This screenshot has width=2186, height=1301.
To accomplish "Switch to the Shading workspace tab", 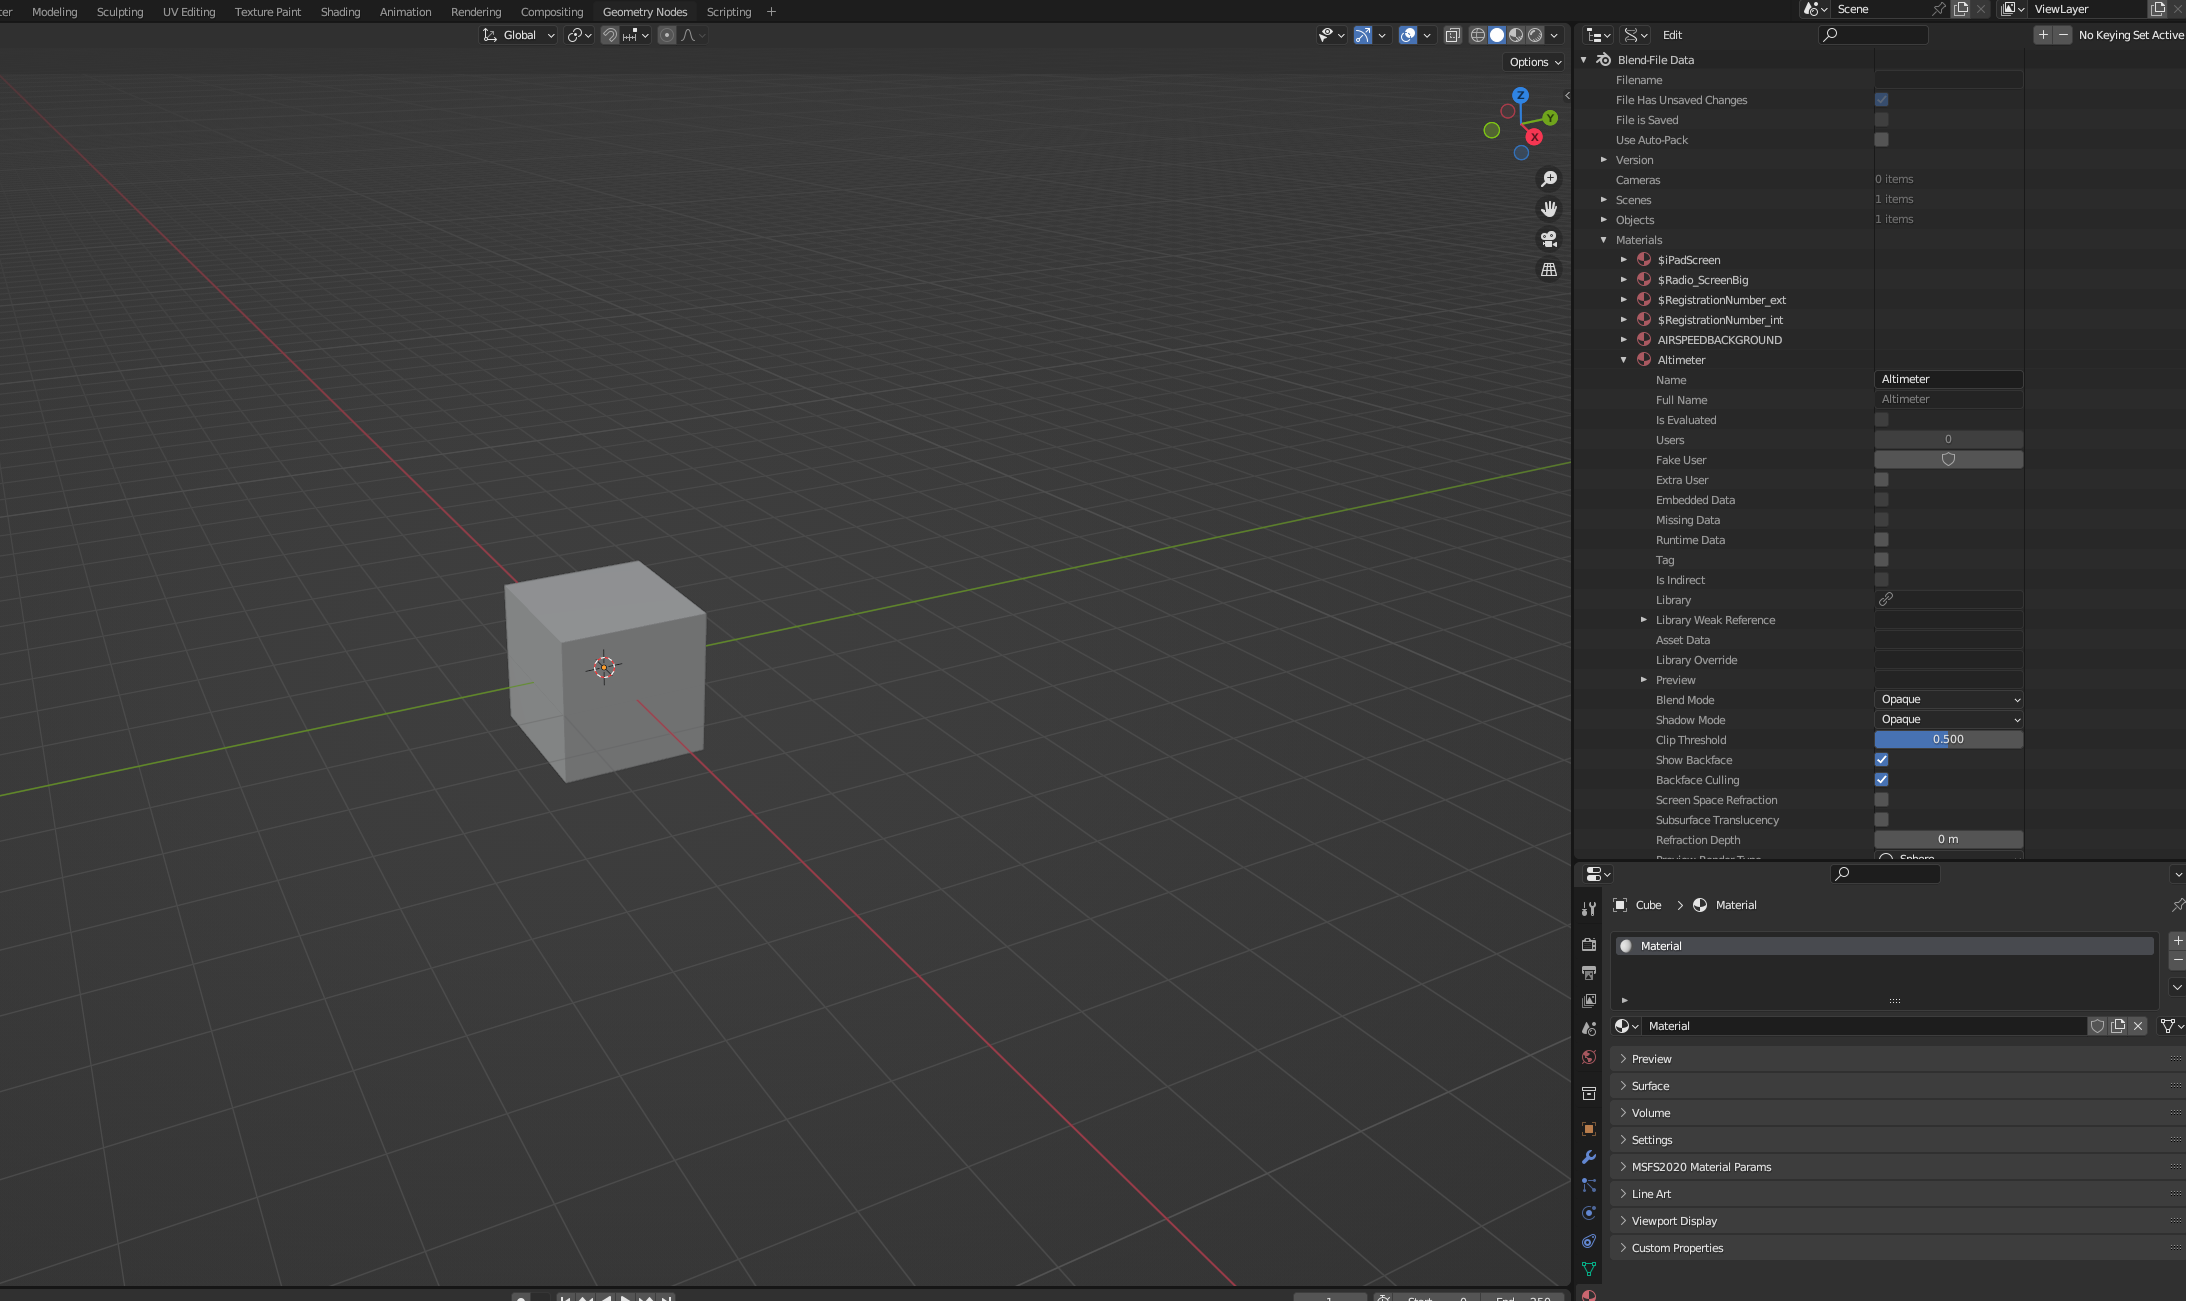I will (x=340, y=12).
